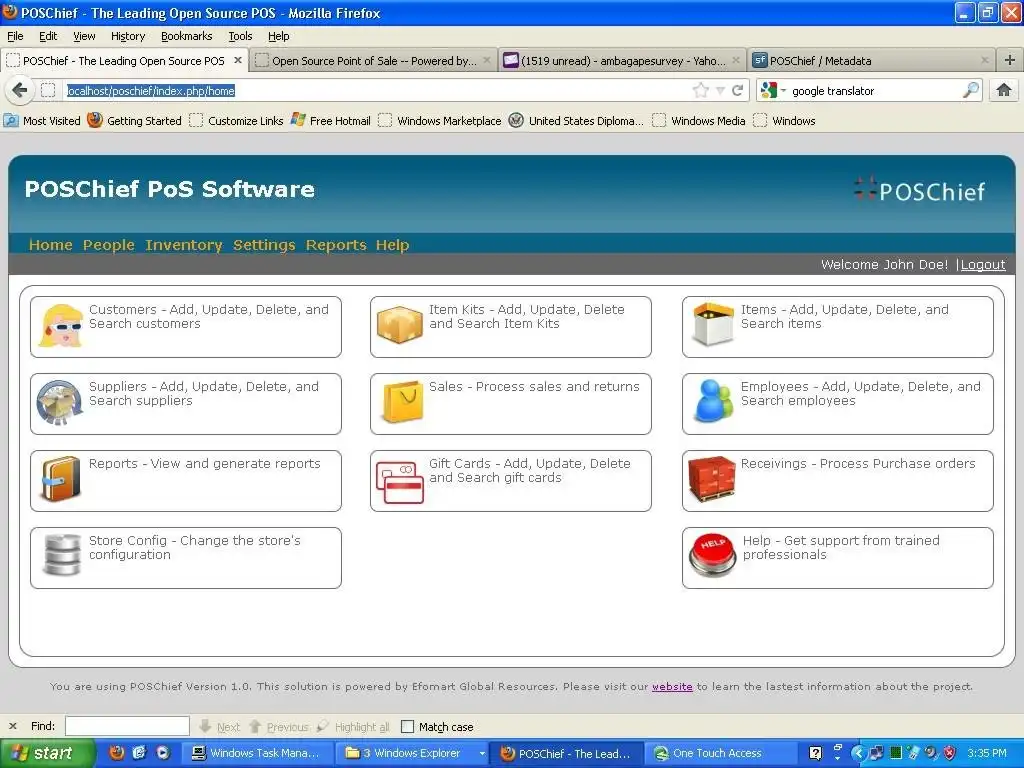Open the Suppliers package icon
The width and height of the screenshot is (1024, 768).
pos(59,402)
